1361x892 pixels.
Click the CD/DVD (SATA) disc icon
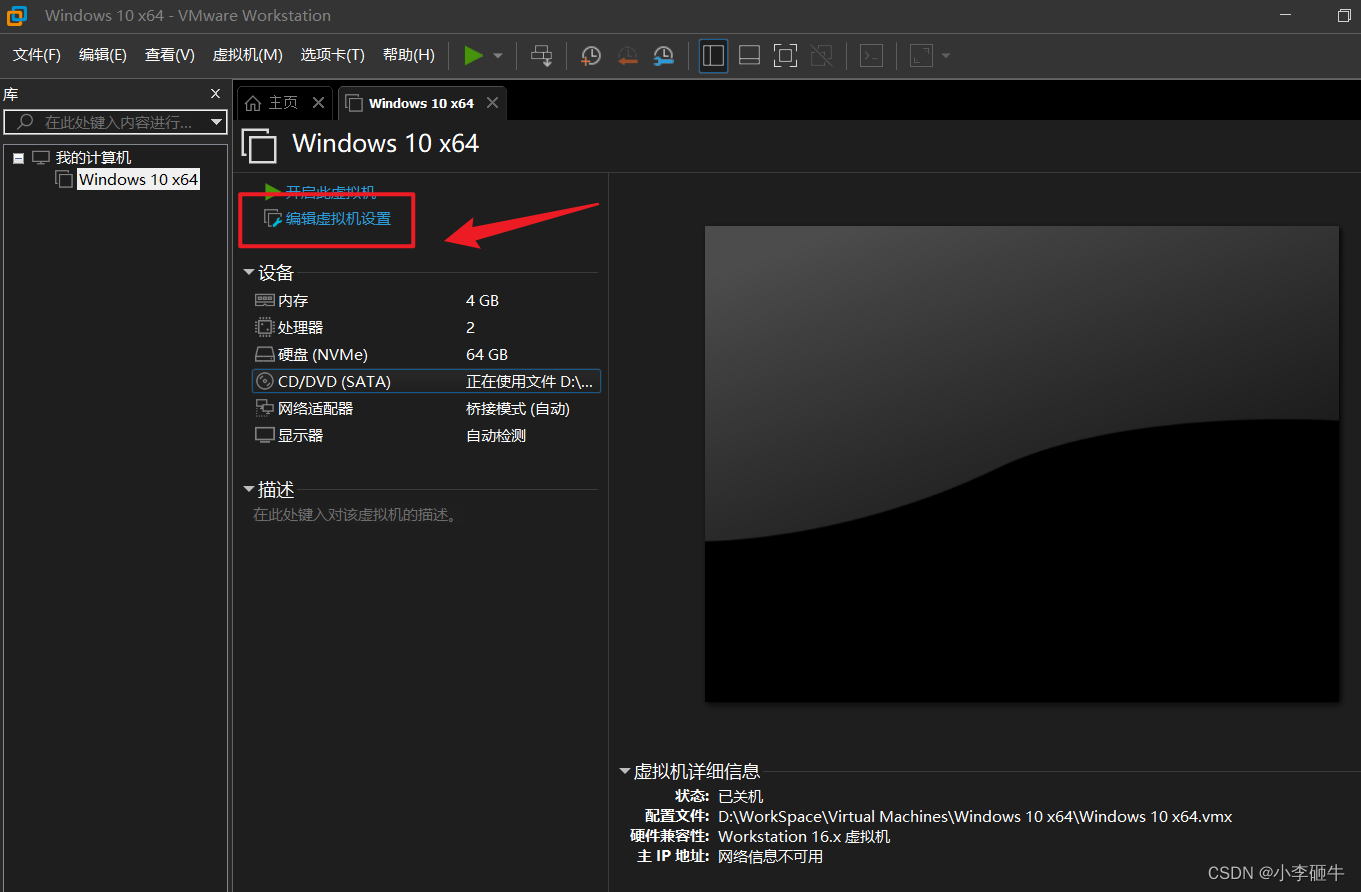point(265,381)
